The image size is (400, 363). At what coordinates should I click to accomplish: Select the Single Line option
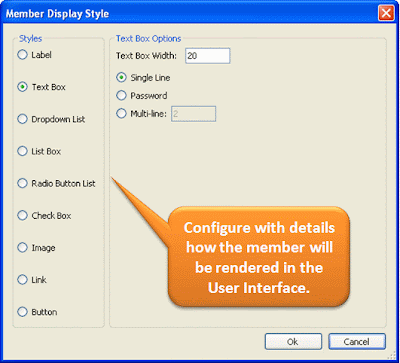pos(121,78)
